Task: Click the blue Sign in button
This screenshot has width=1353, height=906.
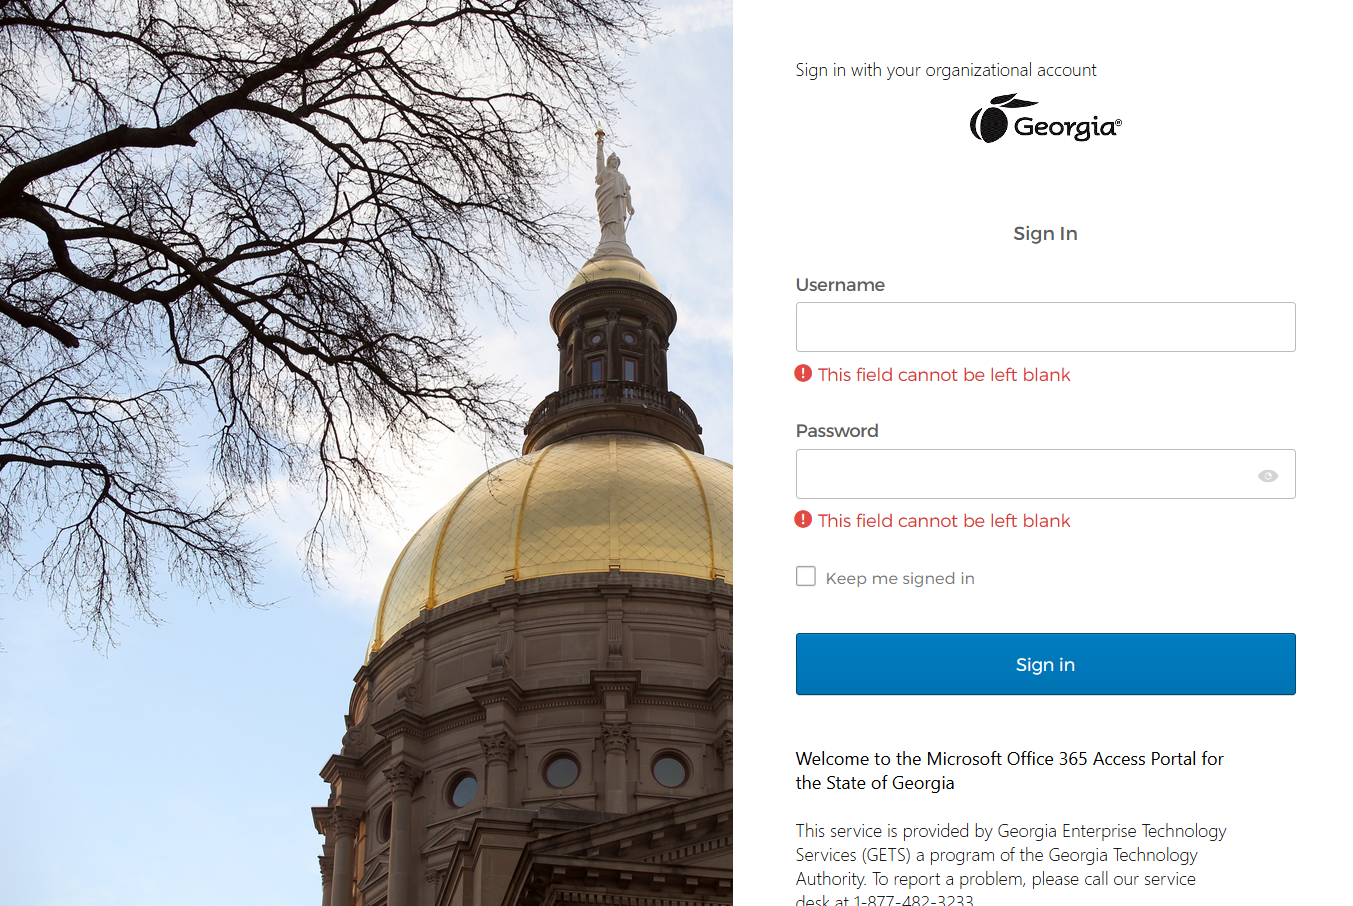Action: click(x=1045, y=664)
